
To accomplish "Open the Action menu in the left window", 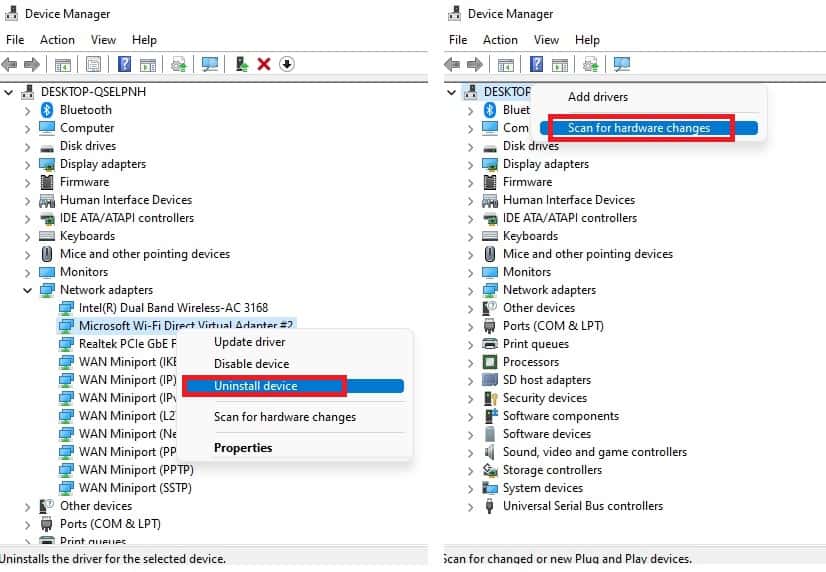I will [57, 40].
